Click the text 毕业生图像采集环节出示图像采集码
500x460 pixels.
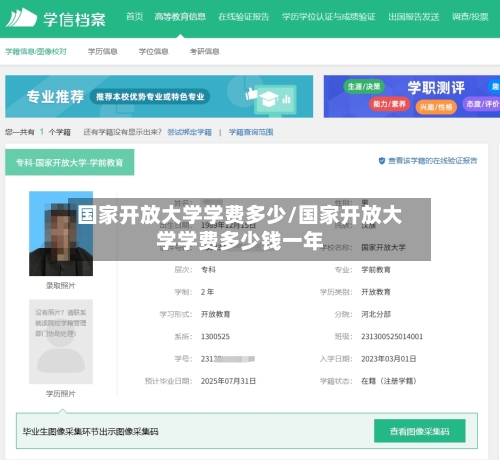[90, 432]
